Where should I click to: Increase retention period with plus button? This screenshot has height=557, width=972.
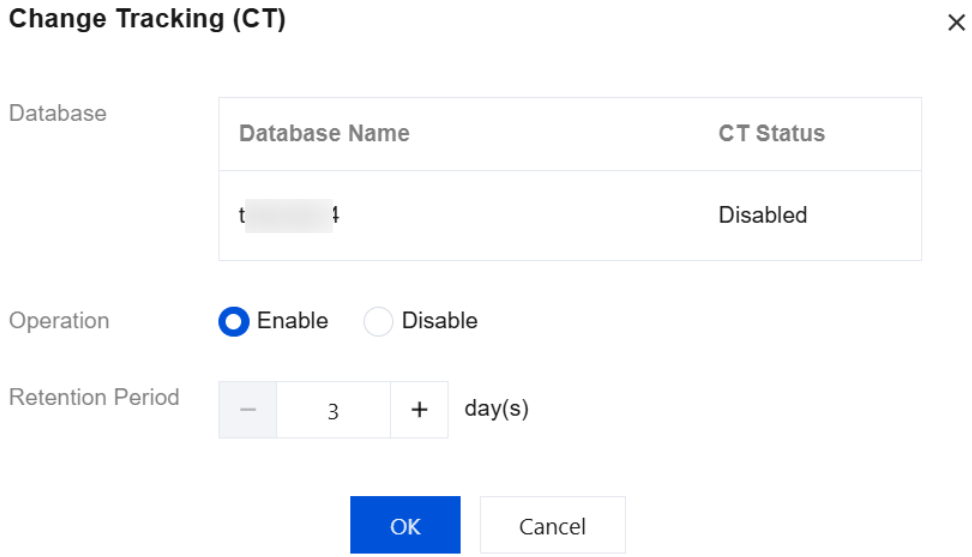pyautogui.click(x=419, y=410)
